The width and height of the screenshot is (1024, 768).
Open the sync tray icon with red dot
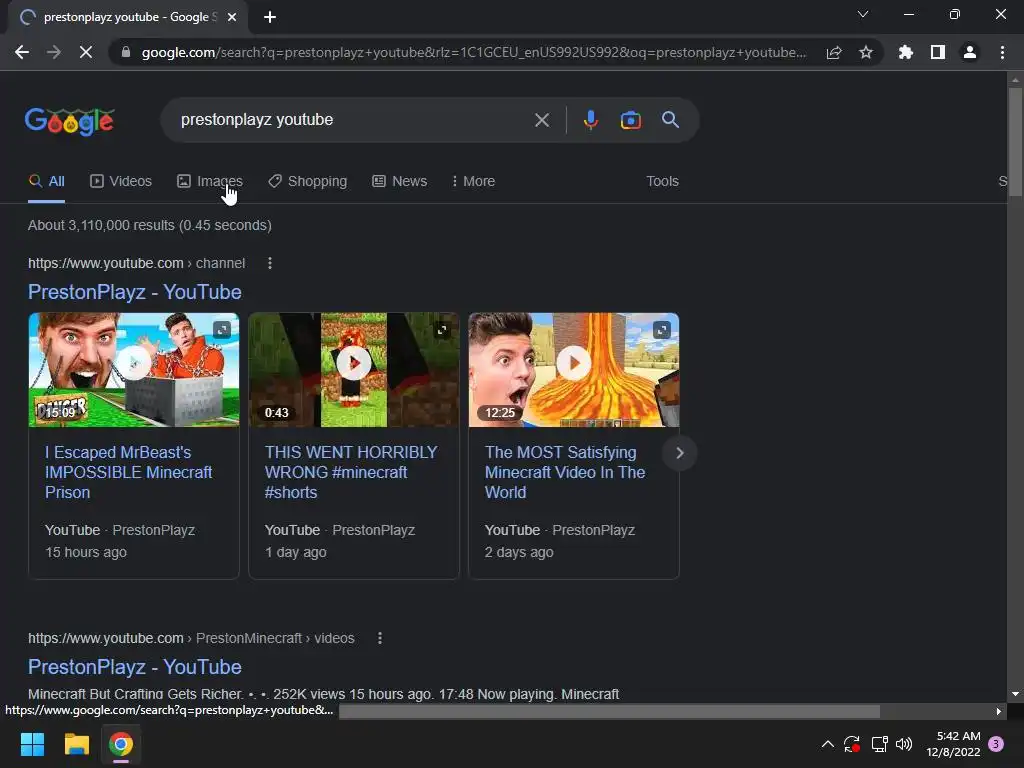[852, 744]
